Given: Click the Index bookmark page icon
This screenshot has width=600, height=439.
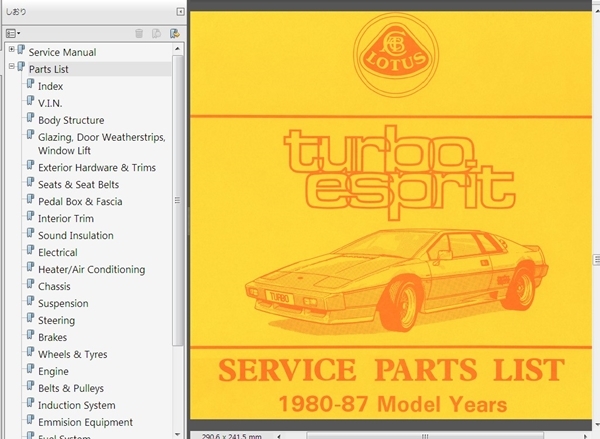Looking at the screenshot, I should coord(30,84).
